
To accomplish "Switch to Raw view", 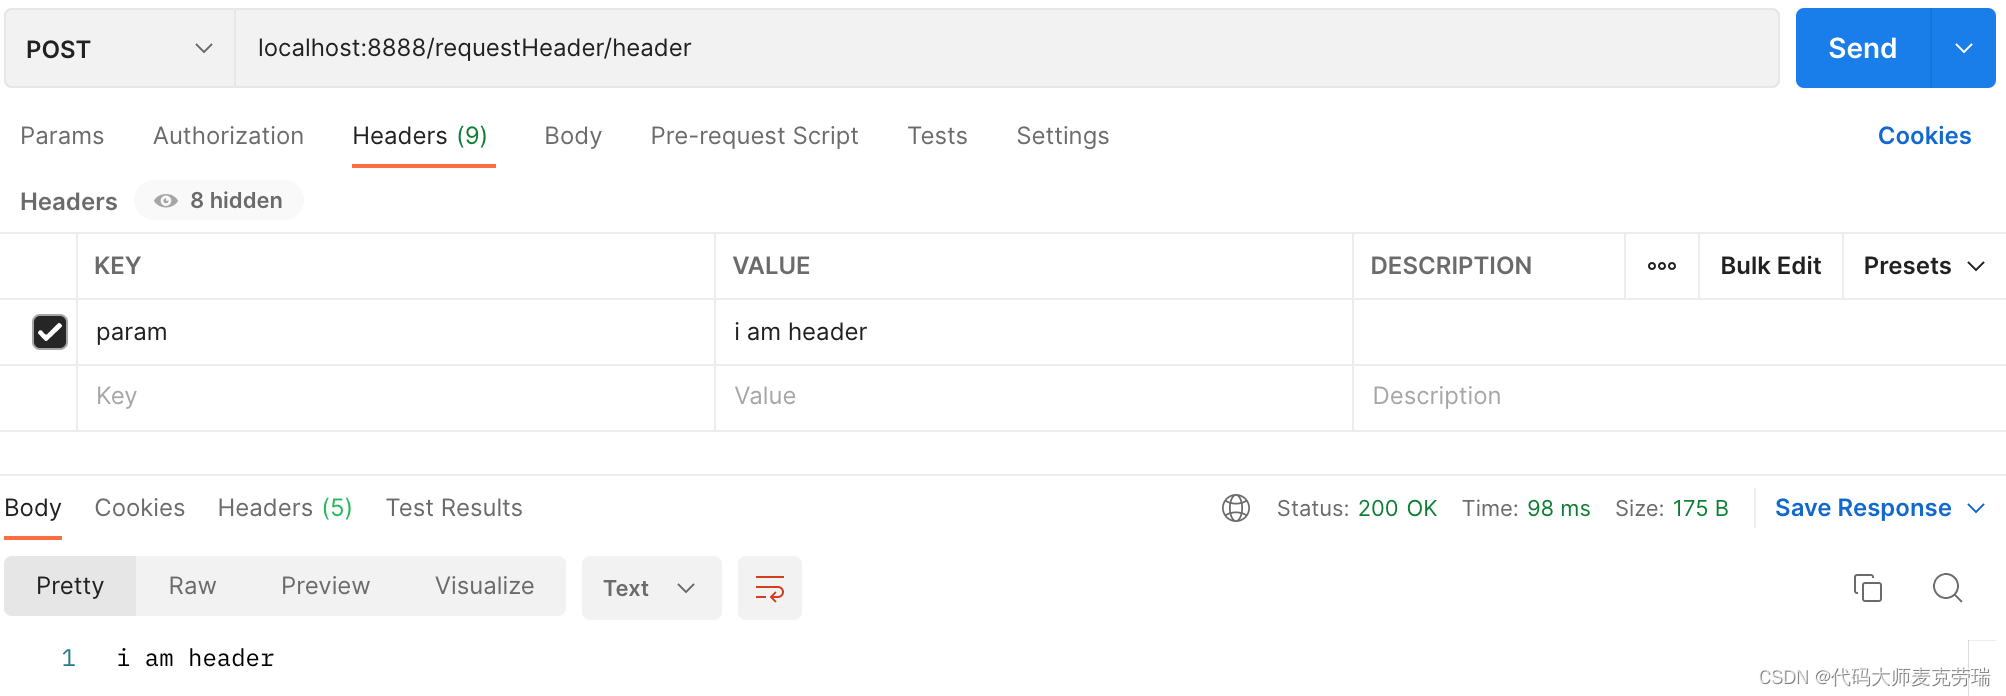I will [192, 586].
